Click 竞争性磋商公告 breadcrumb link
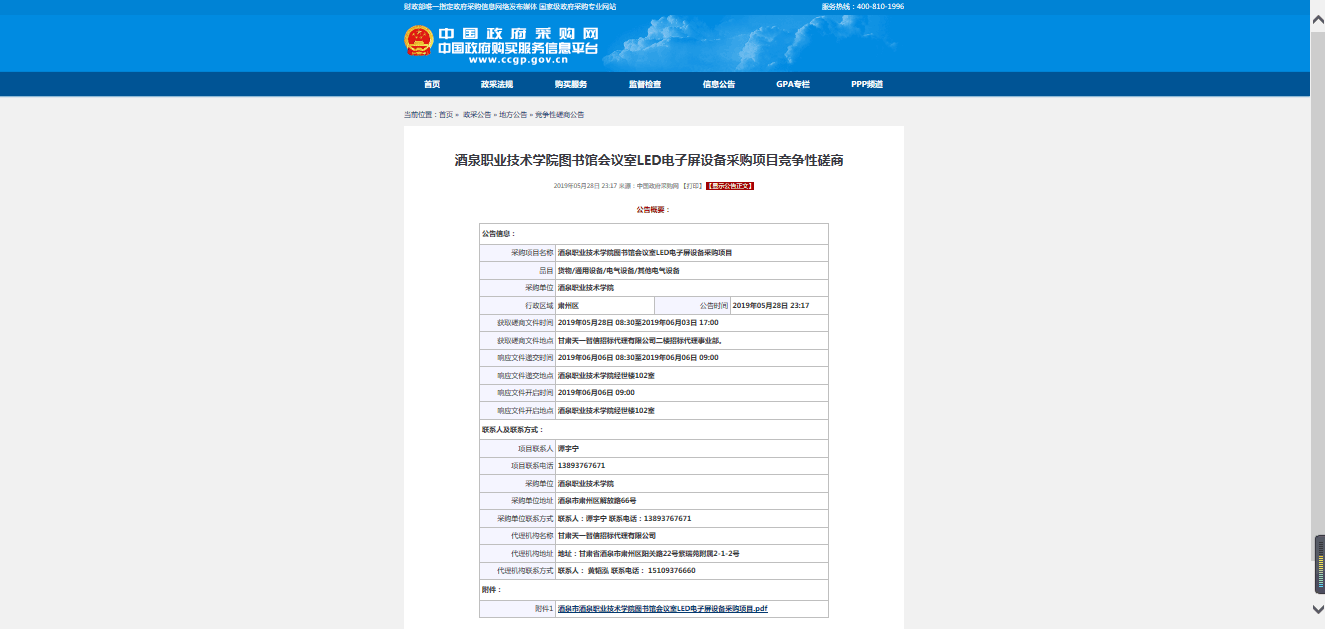 tap(559, 115)
